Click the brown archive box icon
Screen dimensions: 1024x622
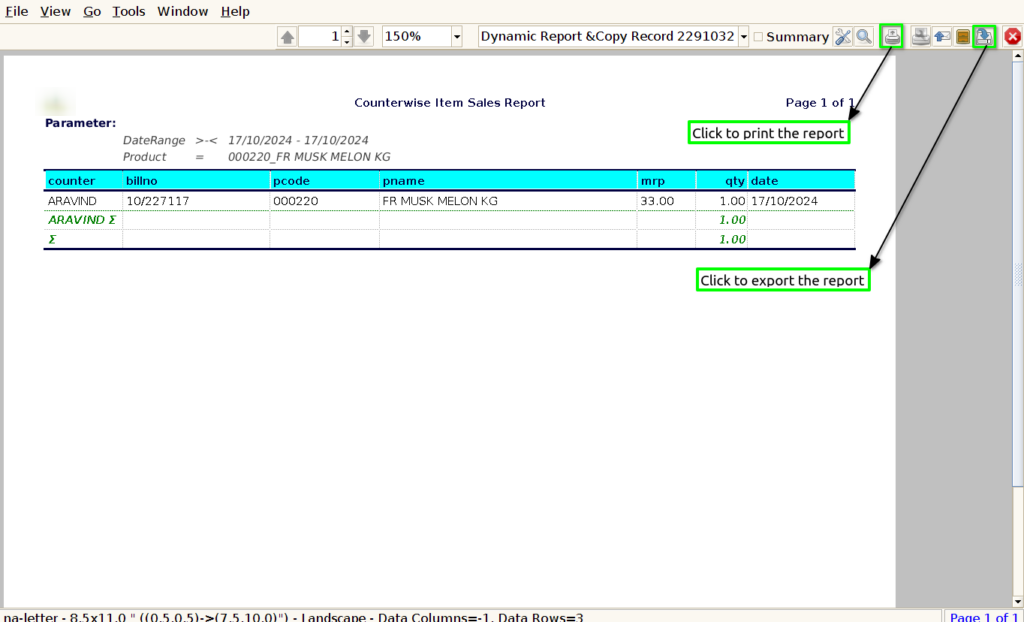[x=963, y=37]
